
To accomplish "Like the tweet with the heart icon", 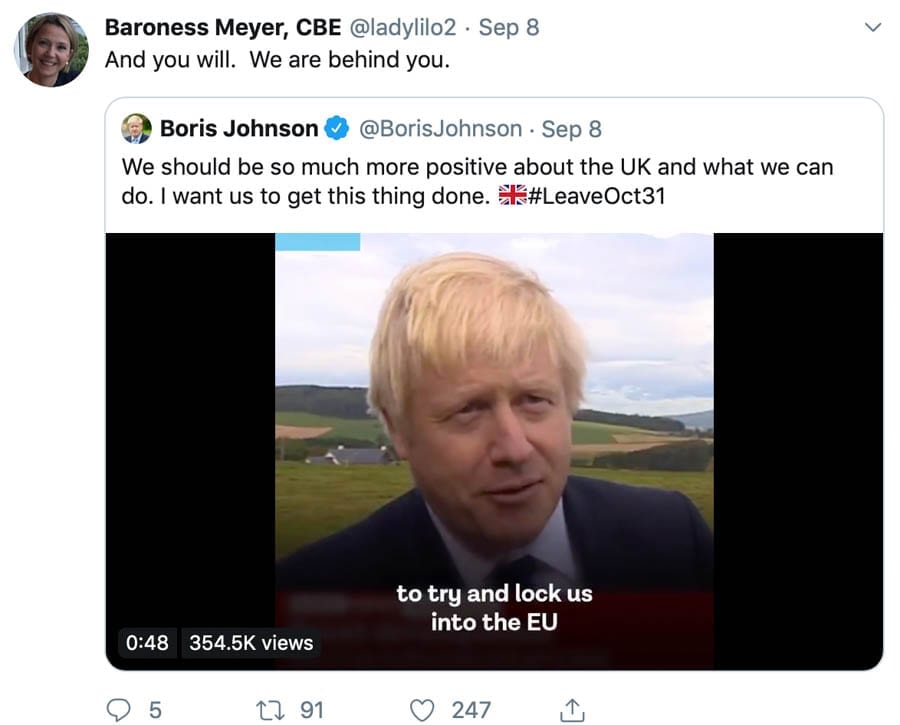I will click(424, 710).
